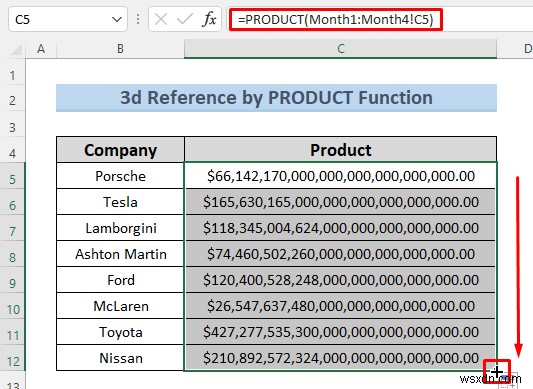Click the Insert Function fx icon
Screen dimensions: 533x389
tap(209, 19)
